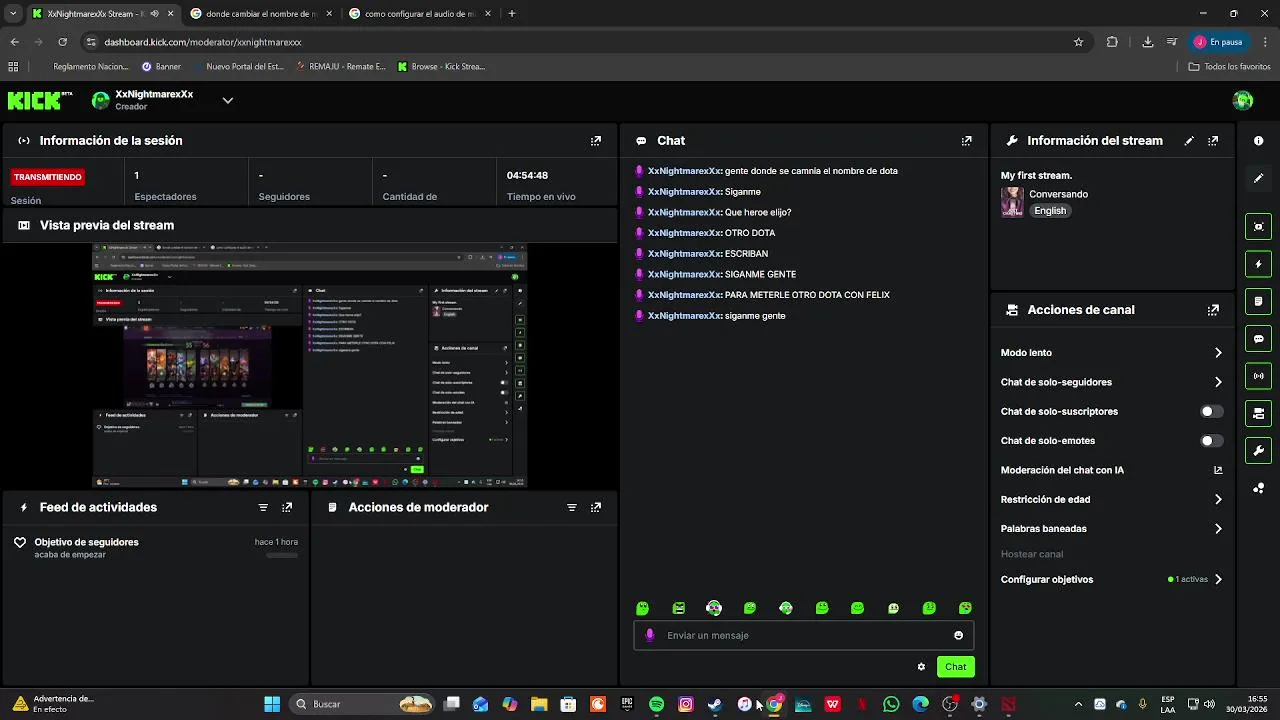
Task: Switch to the como configurar el audio tab
Action: [x=420, y=14]
